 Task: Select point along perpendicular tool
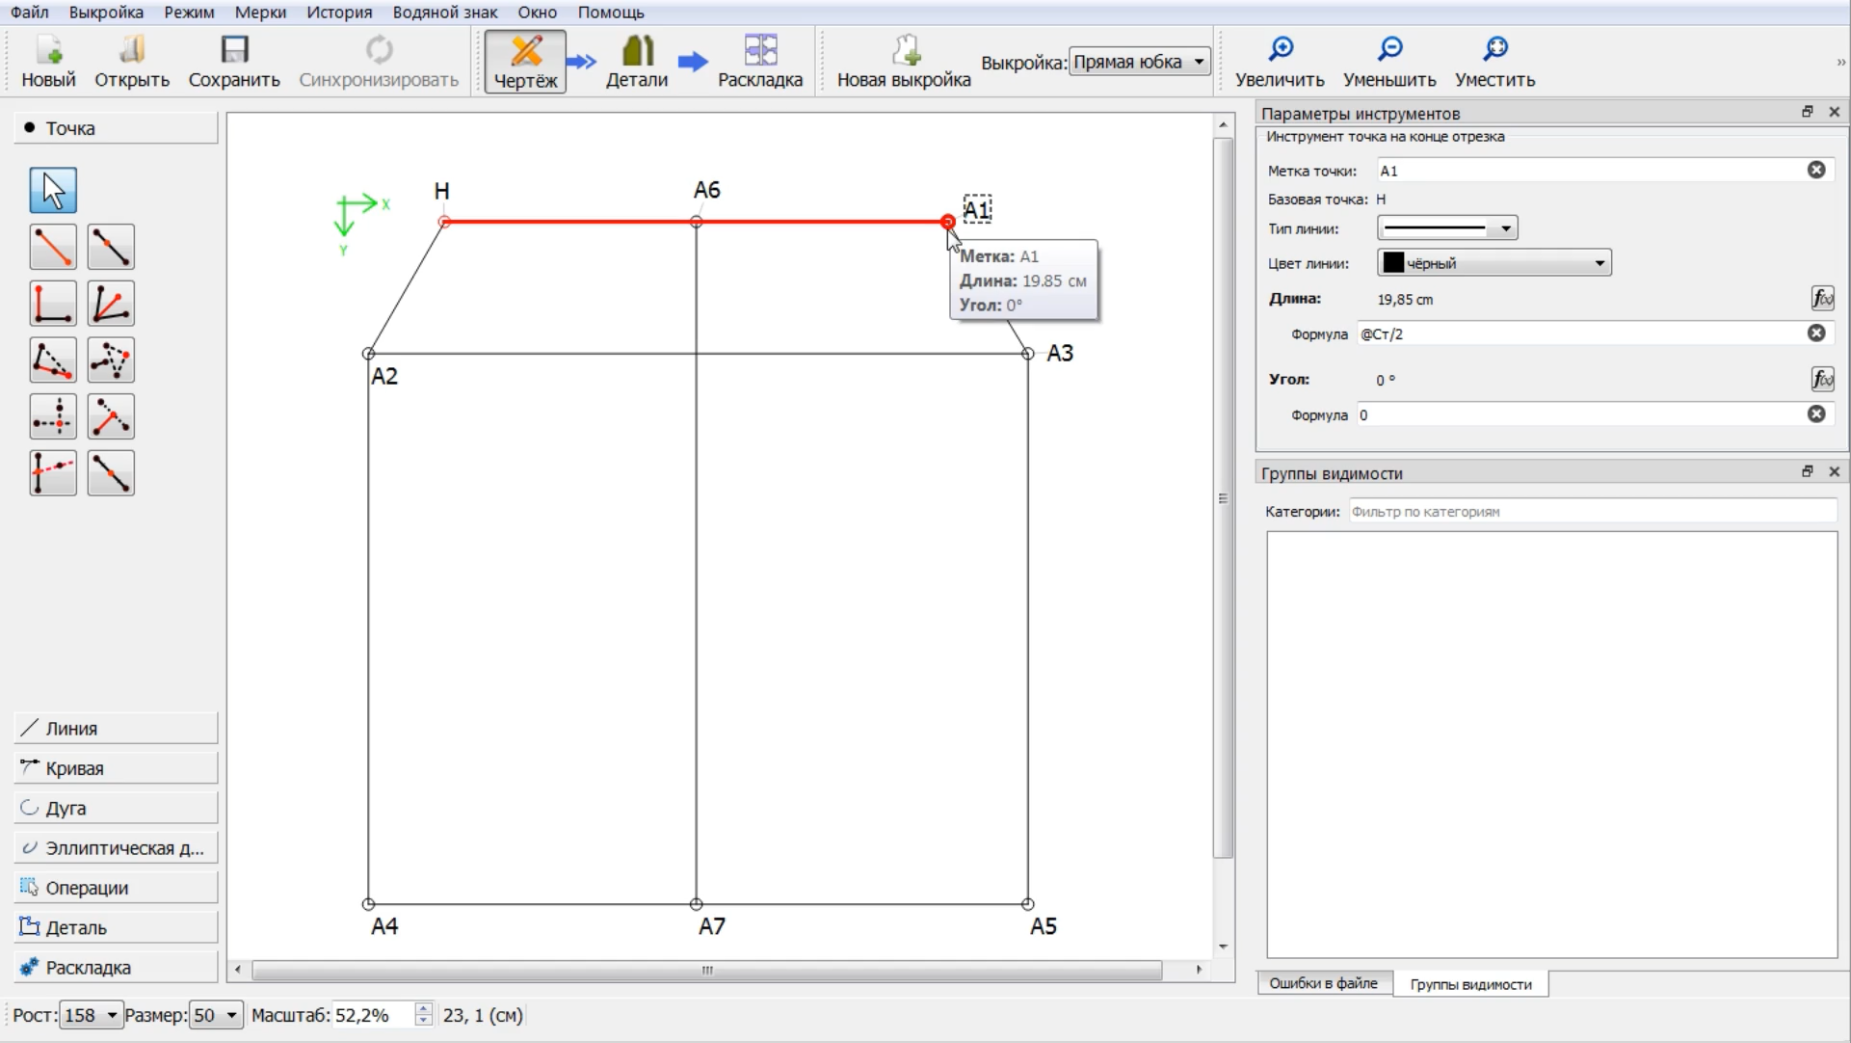tap(53, 304)
